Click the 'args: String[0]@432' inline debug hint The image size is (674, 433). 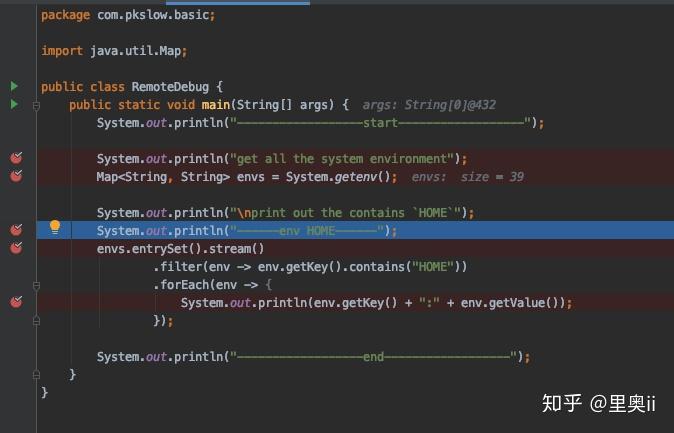[x=429, y=105]
